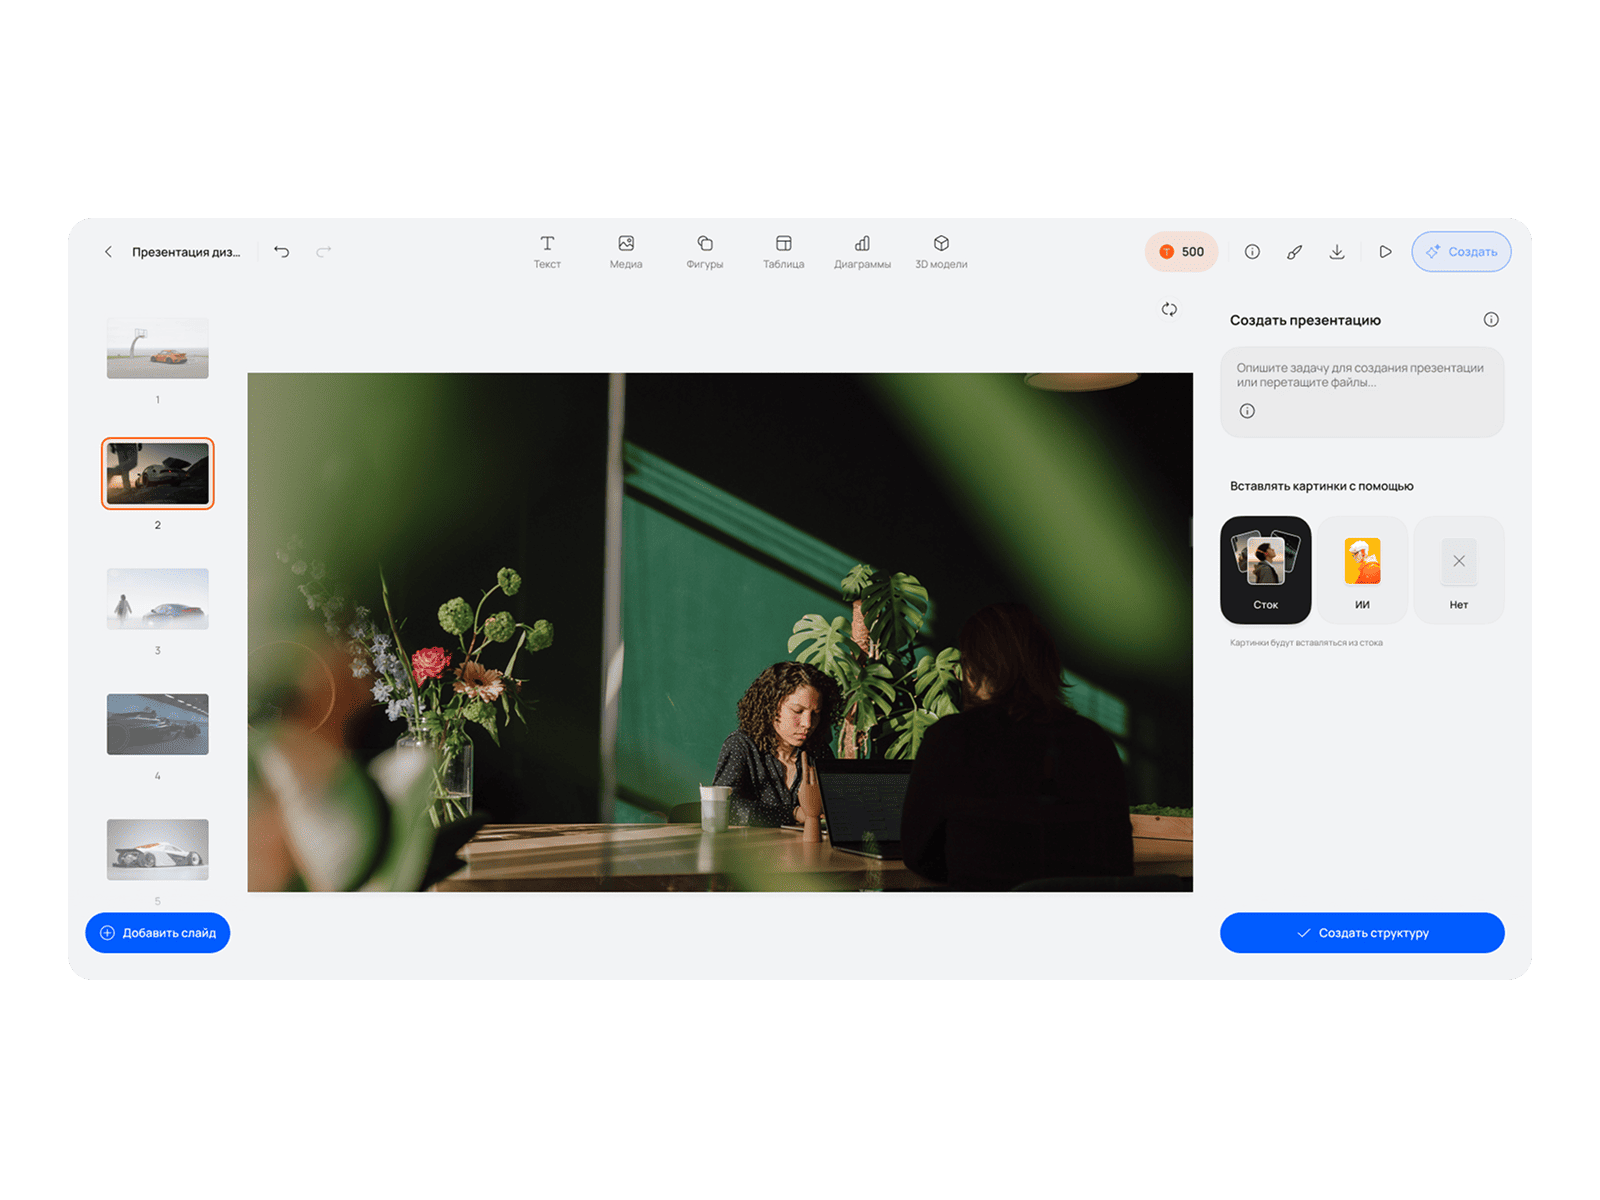Viewport: 1600px width, 1200px height.
Task: Click the presentation description input field
Action: point(1361,376)
